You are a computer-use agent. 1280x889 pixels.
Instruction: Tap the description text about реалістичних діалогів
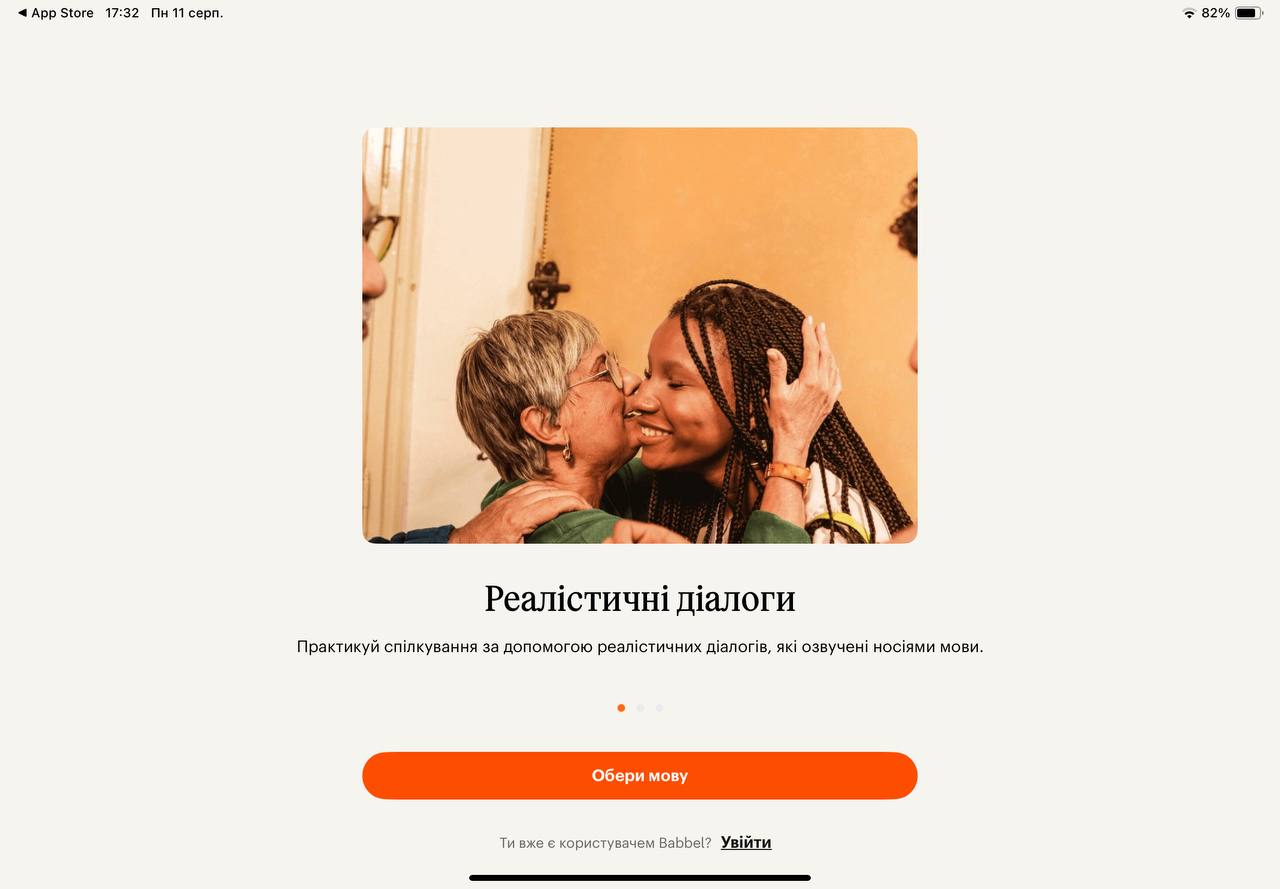[640, 647]
